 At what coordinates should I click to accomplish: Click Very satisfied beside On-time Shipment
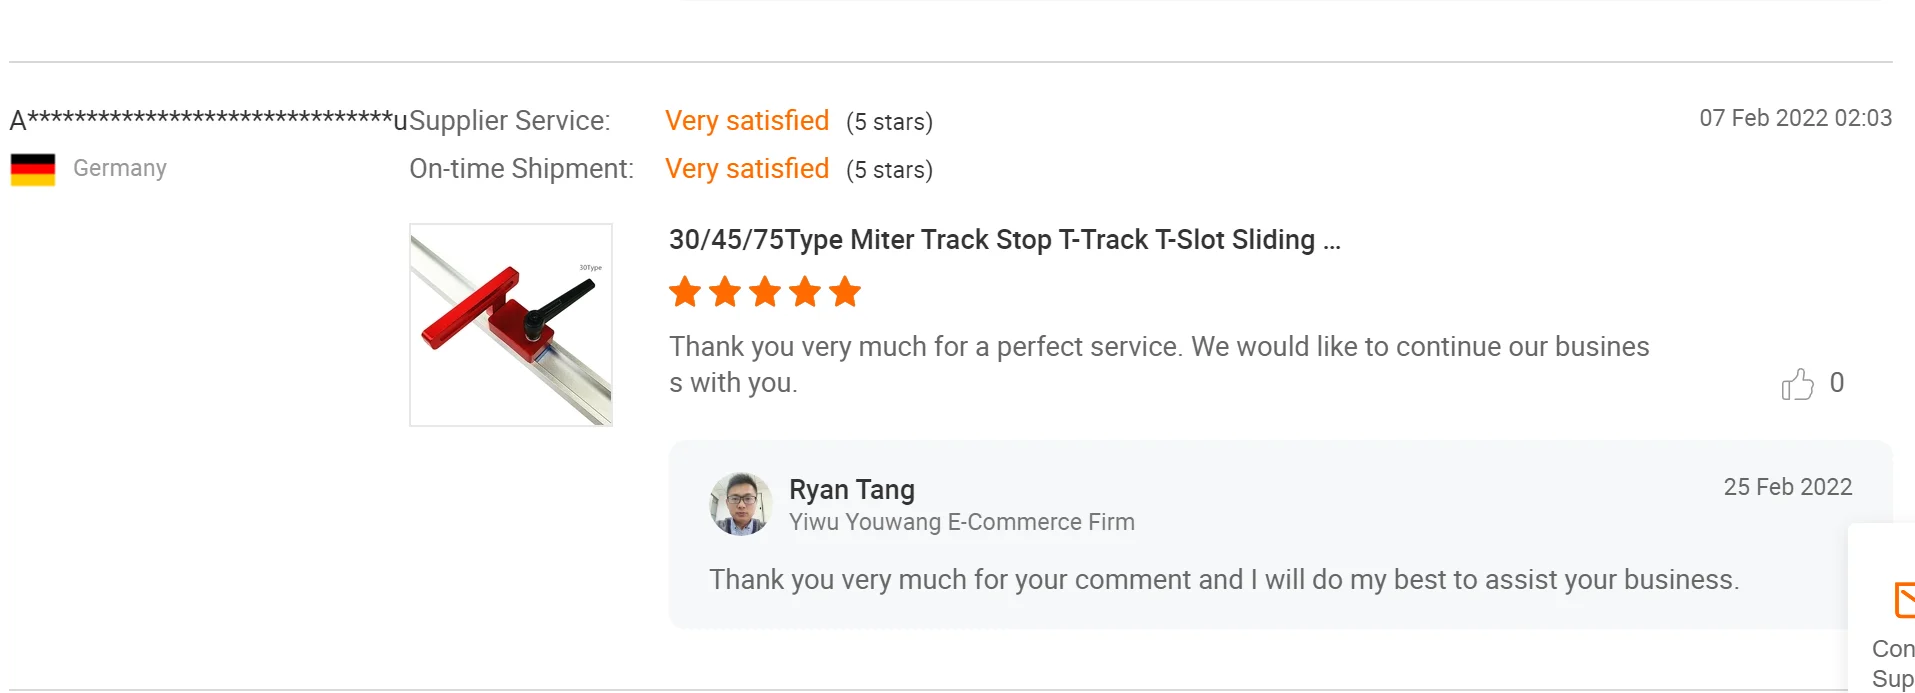[x=747, y=169]
